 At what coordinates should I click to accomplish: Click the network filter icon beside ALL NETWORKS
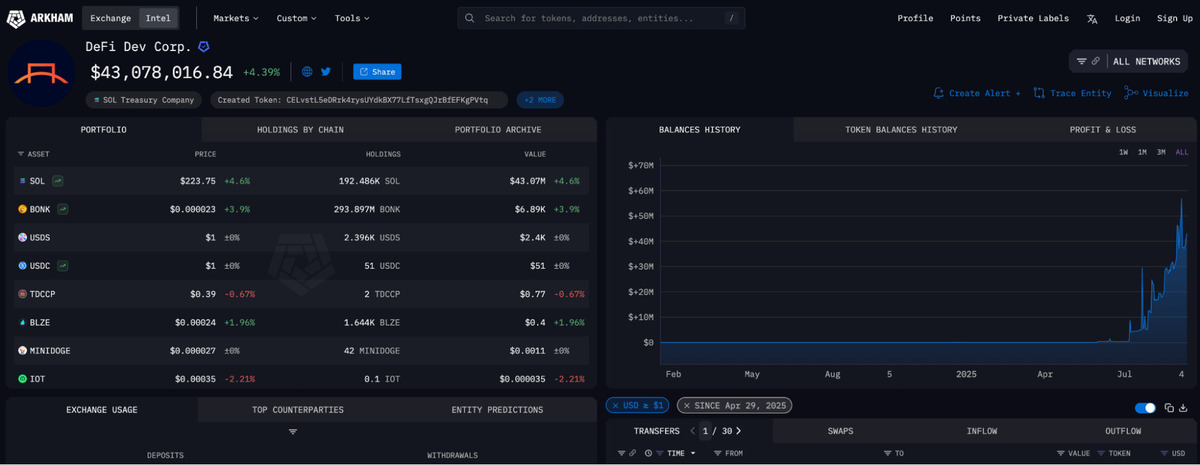pos(1081,61)
